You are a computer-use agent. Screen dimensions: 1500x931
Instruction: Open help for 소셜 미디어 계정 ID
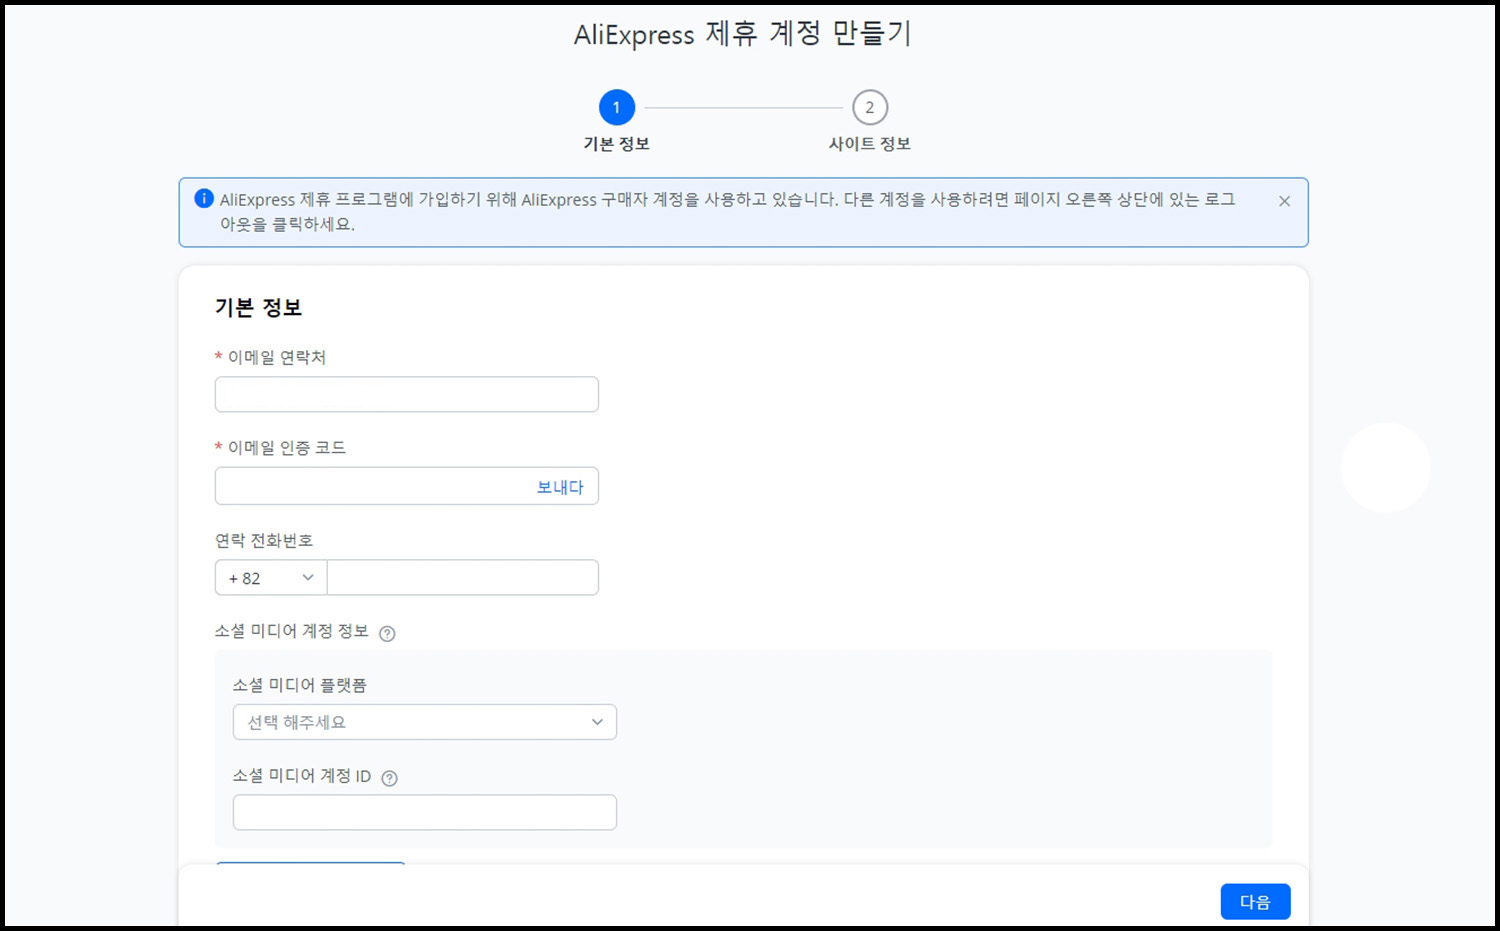pos(390,778)
